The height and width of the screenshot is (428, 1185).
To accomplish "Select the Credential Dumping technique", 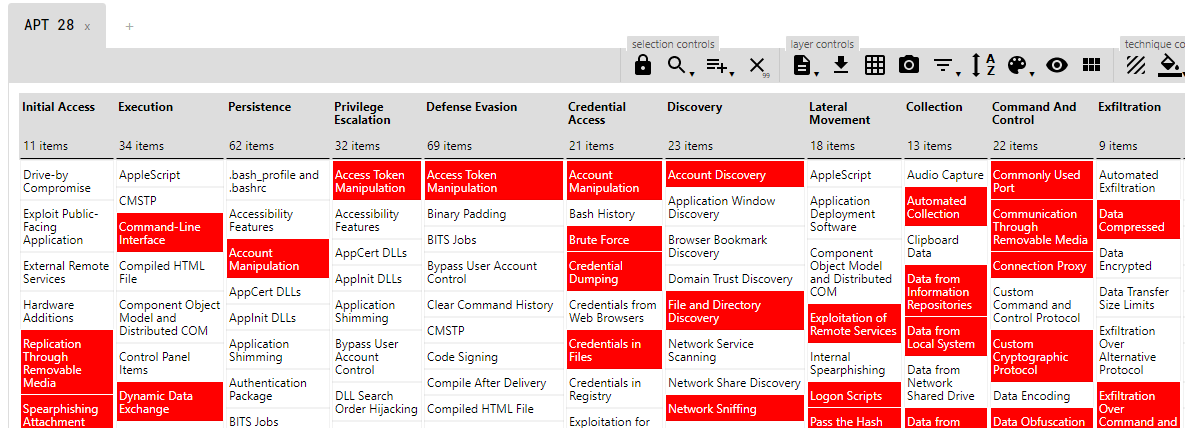I will (613, 272).
